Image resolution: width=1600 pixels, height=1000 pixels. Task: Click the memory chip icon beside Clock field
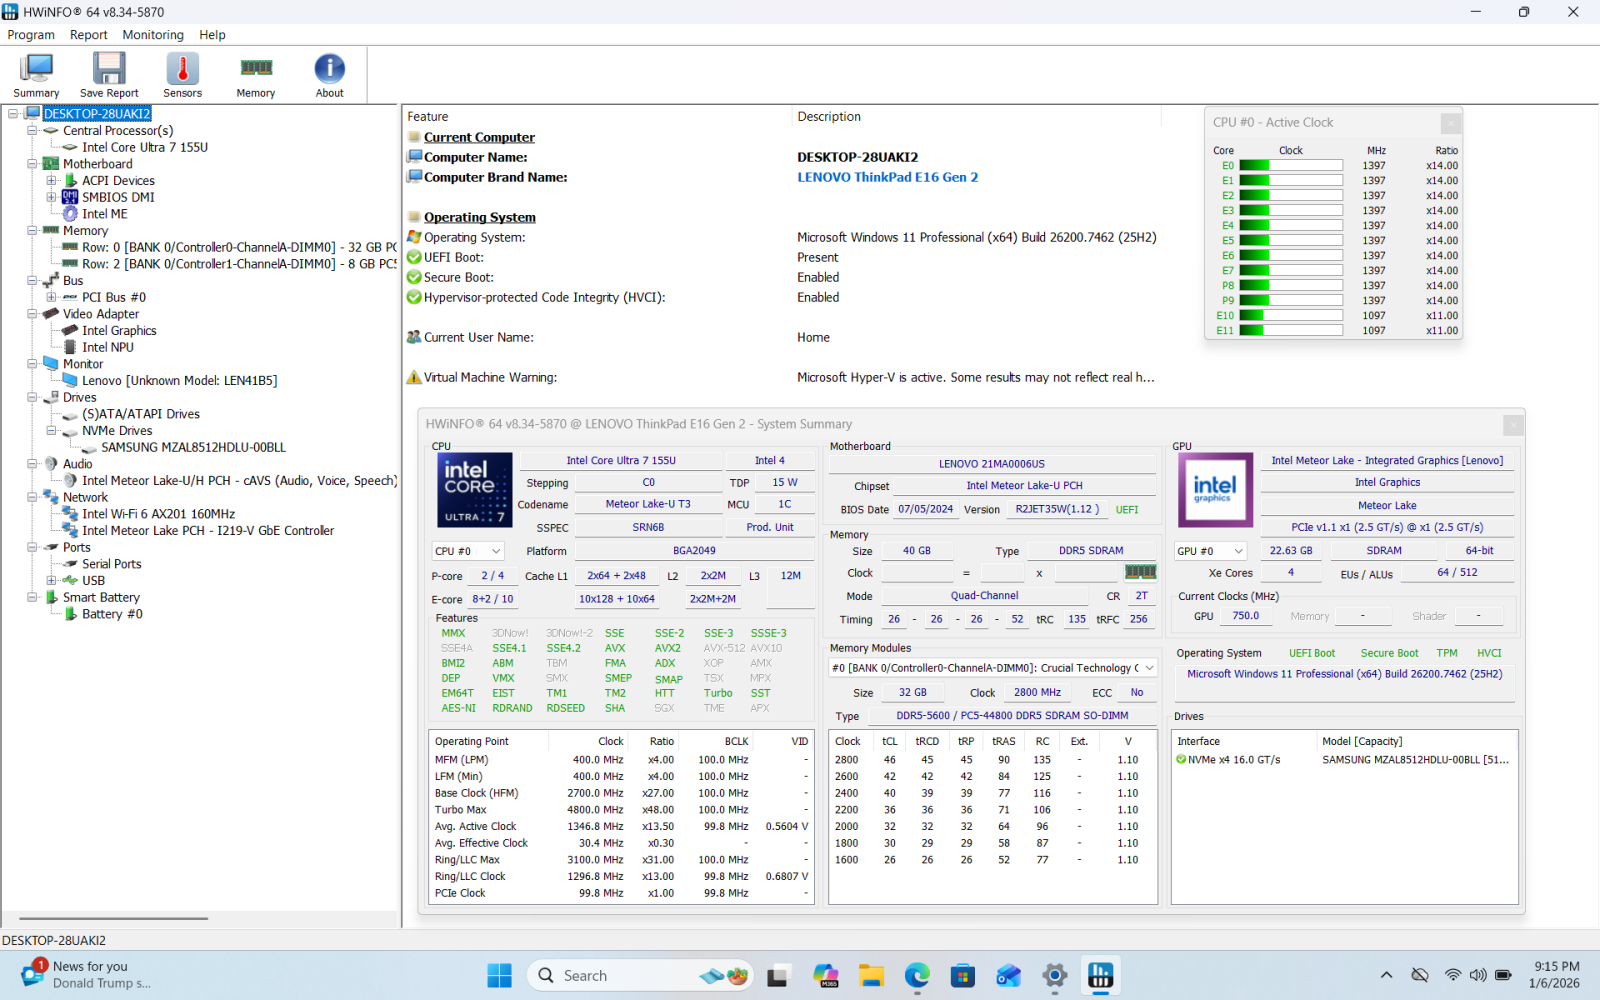pyautogui.click(x=1141, y=572)
